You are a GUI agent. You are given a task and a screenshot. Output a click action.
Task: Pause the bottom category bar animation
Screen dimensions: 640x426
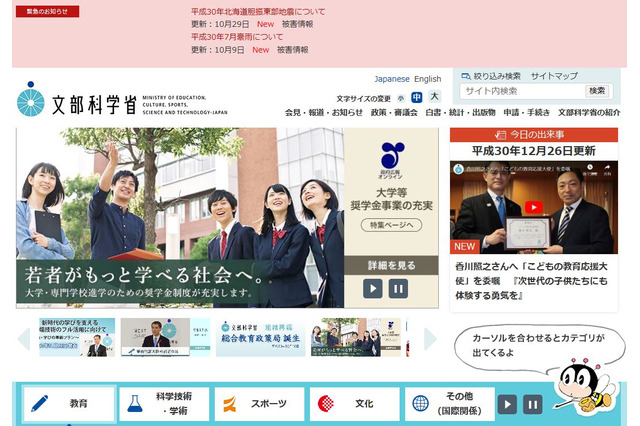[x=533, y=404]
